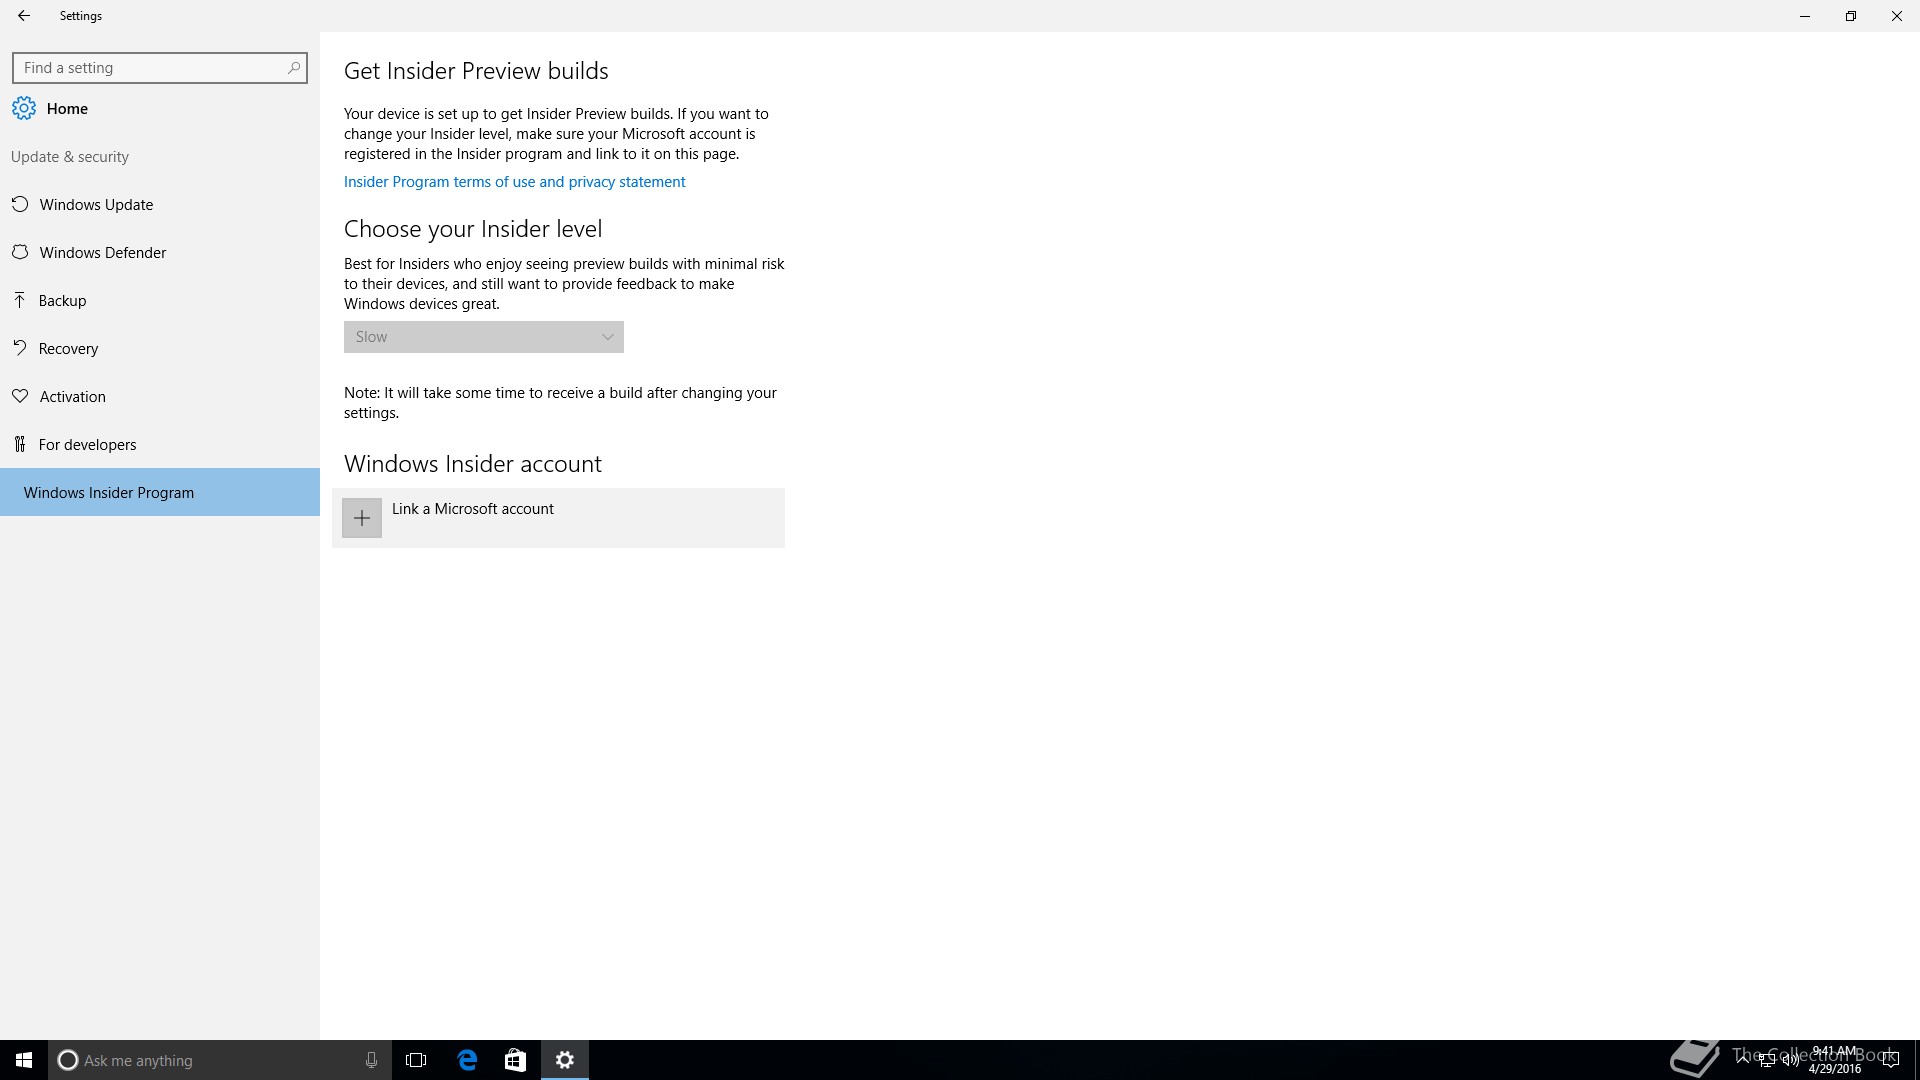Show hidden system tray icons
Viewport: 1920px width, 1080px height.
1743,1060
